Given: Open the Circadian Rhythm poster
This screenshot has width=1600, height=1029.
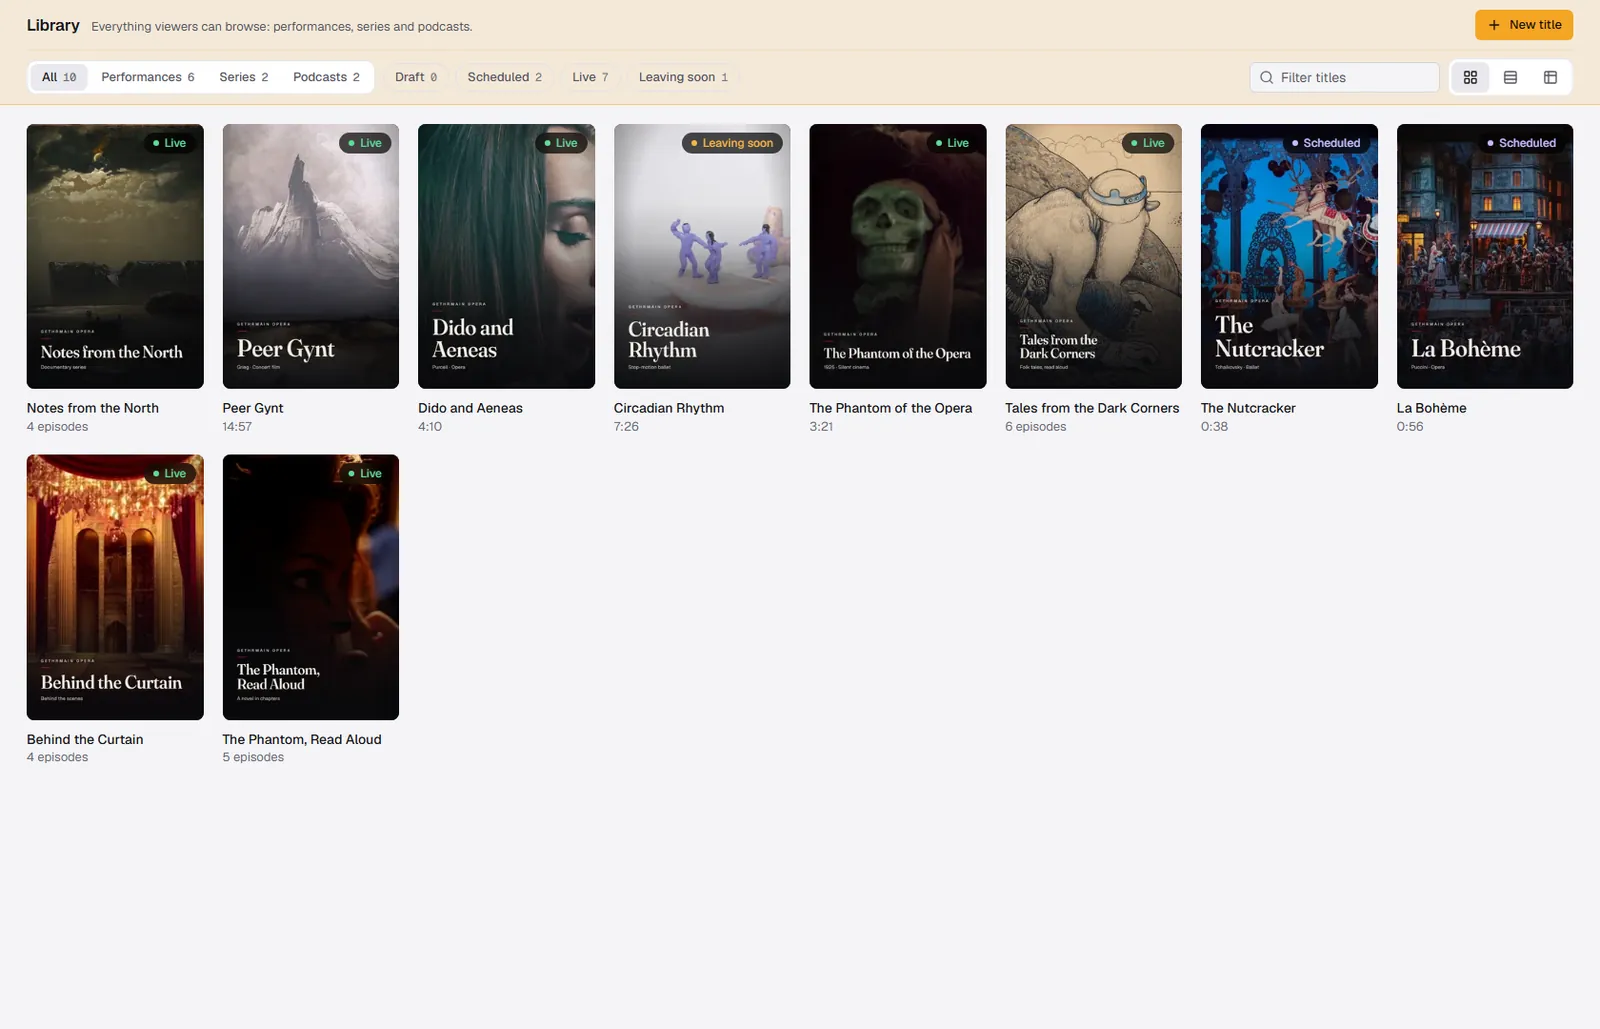Looking at the screenshot, I should tap(702, 256).
